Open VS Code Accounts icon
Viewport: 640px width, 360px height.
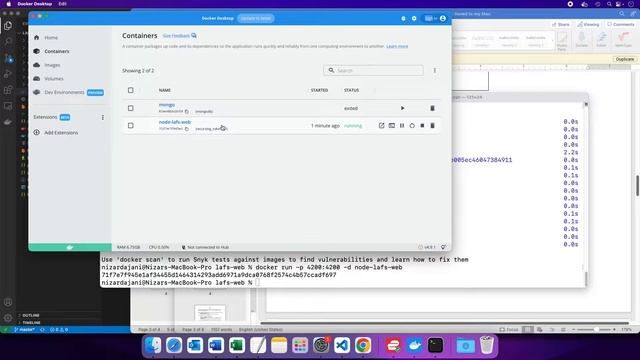pos(8,302)
